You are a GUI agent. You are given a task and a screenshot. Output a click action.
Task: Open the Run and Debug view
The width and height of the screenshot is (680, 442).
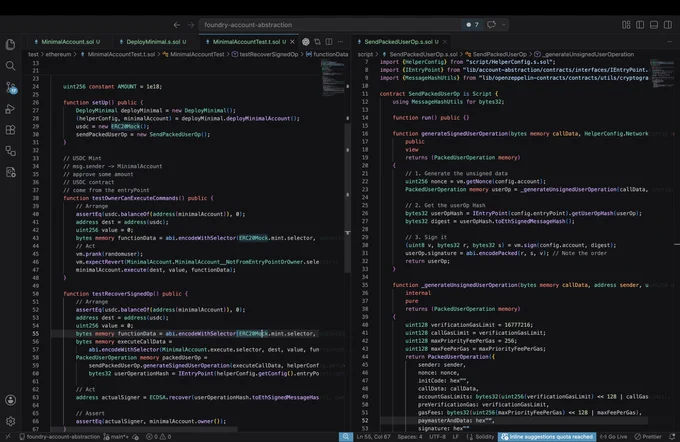10,108
